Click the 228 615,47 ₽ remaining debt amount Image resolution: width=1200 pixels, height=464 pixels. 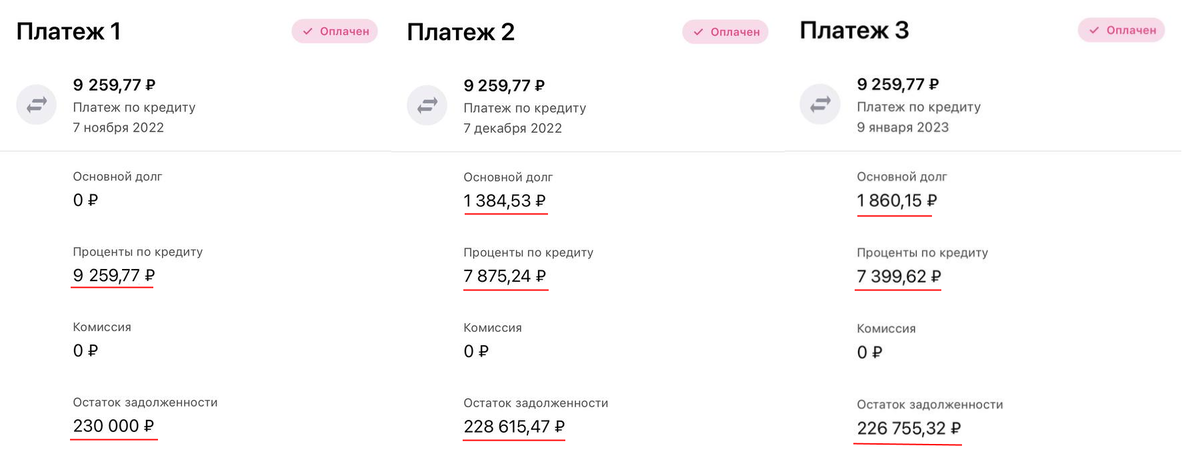click(x=514, y=427)
